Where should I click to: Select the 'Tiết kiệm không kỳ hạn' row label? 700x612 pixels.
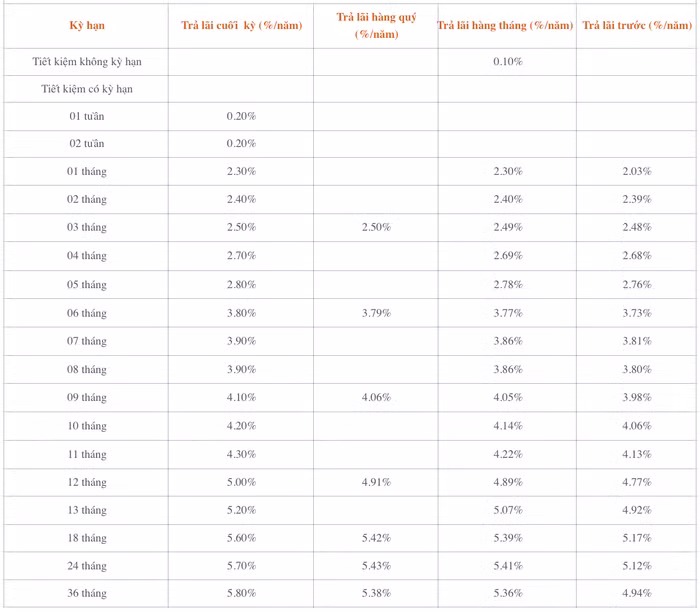click(87, 62)
